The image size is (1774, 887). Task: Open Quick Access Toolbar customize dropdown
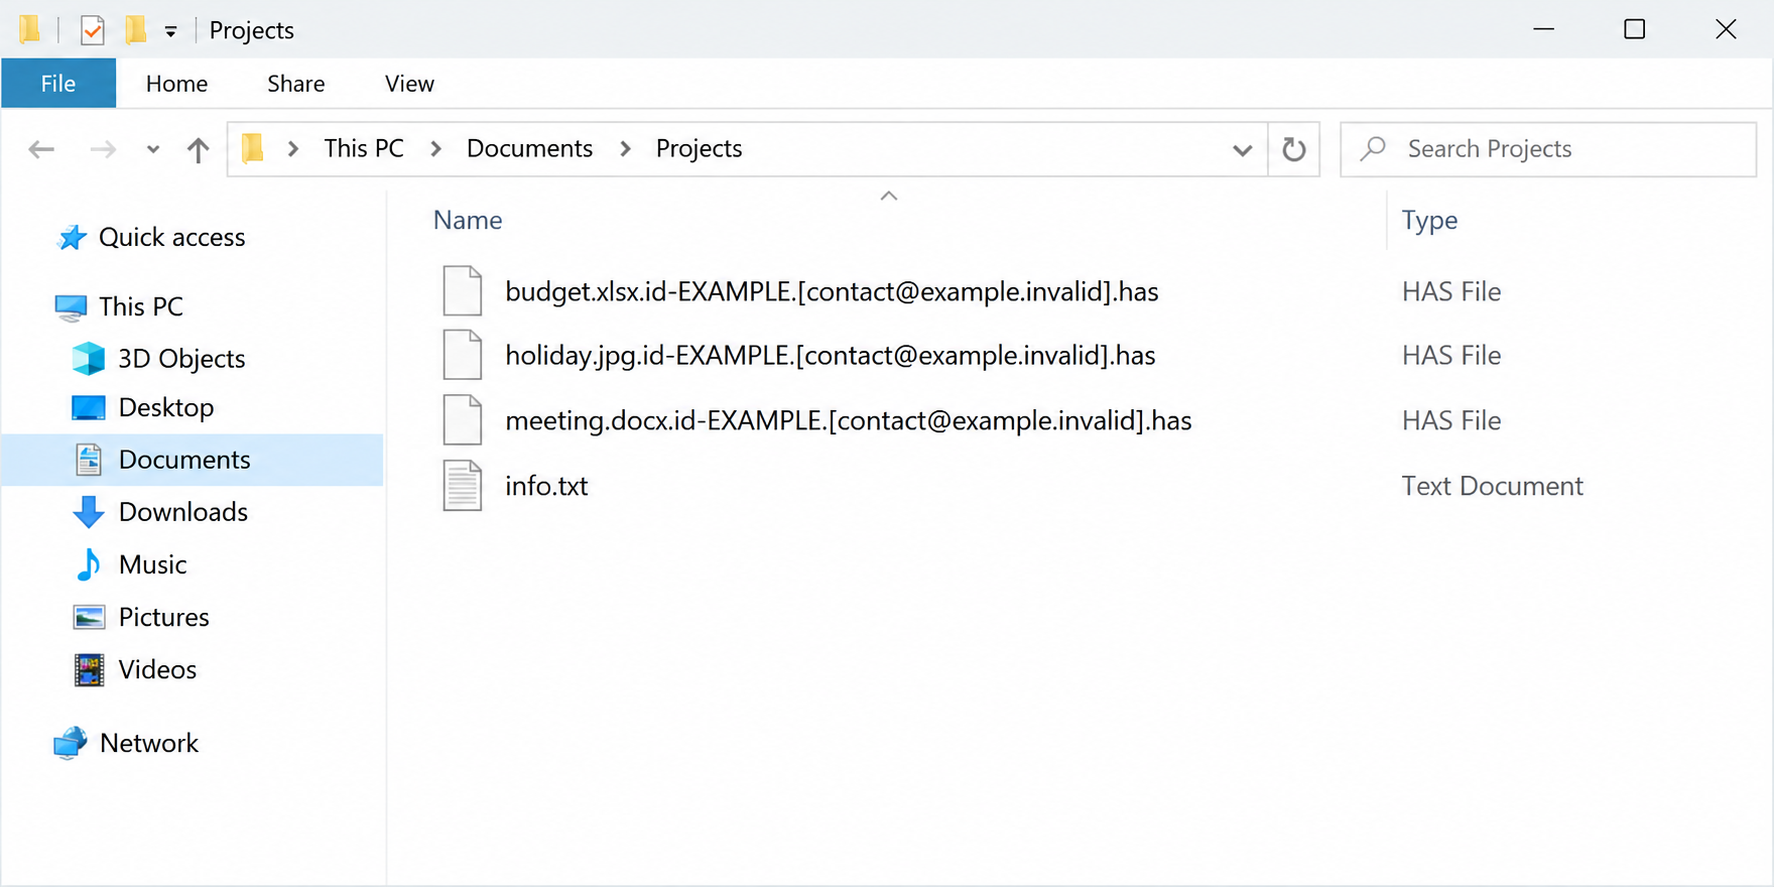(171, 31)
